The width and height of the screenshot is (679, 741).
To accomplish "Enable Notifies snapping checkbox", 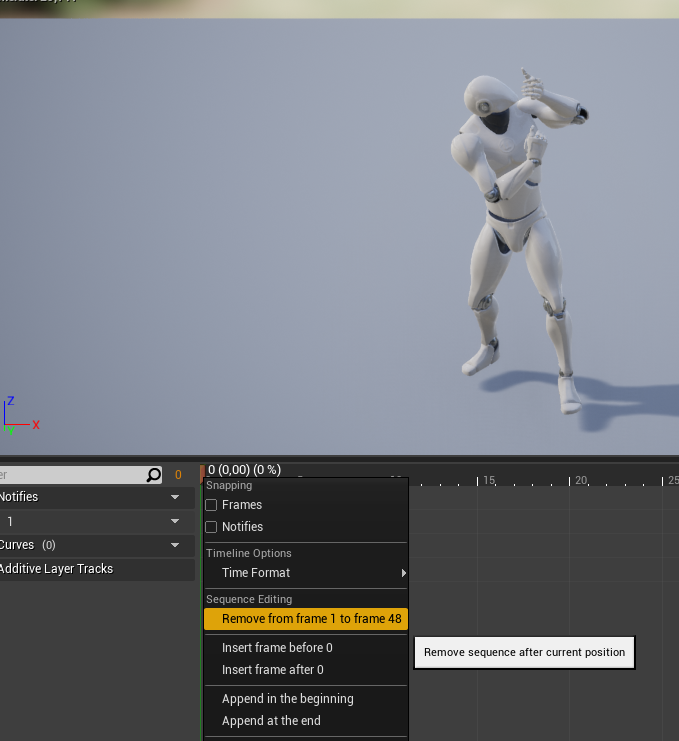I will point(211,526).
